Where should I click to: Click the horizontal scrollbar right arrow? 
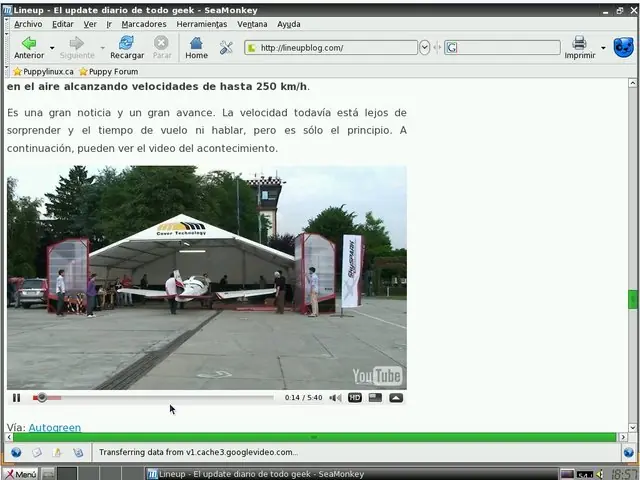click(x=623, y=437)
